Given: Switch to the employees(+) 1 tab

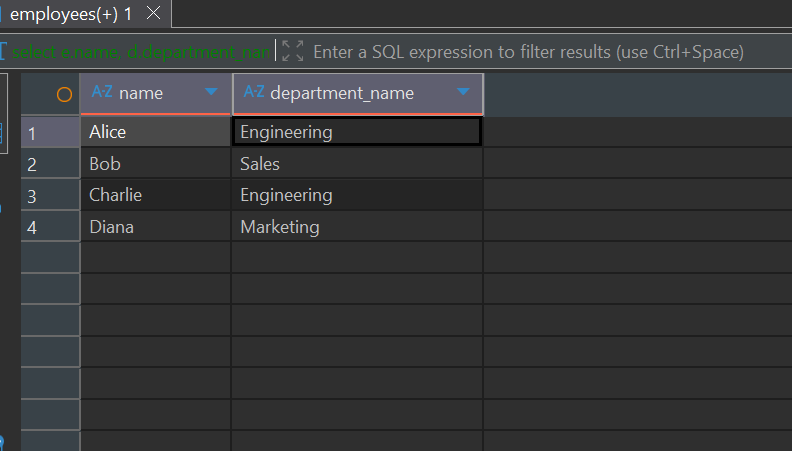Looking at the screenshot, I should pyautogui.click(x=70, y=15).
